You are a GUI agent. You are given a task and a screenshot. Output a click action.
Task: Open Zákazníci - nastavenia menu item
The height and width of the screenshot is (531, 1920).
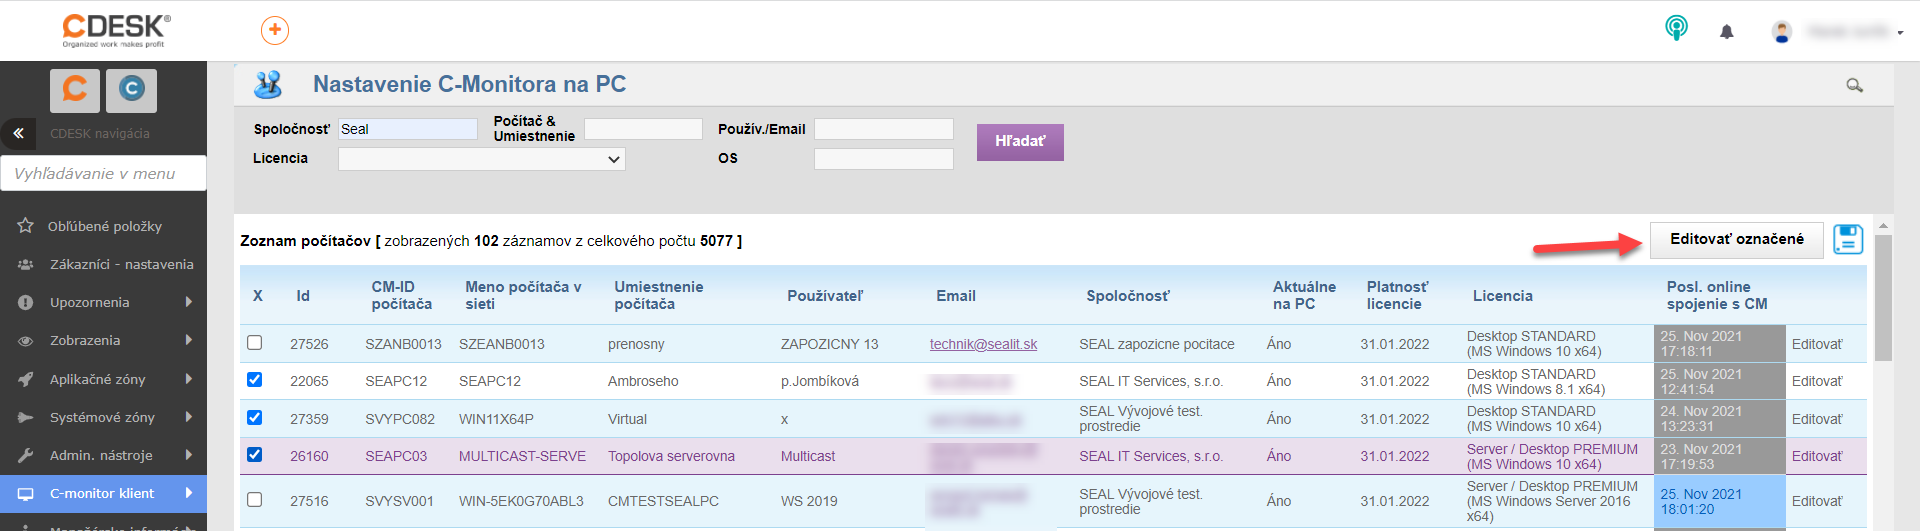[104, 264]
